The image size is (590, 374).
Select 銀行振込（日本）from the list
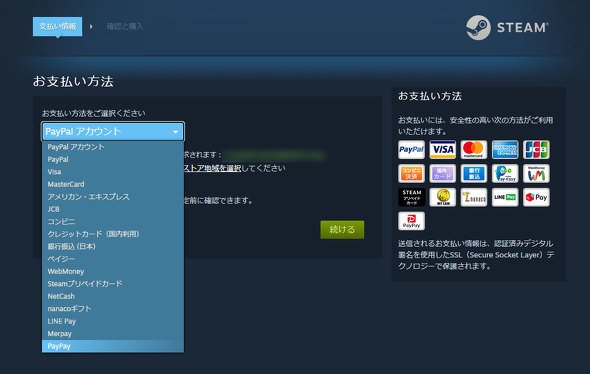point(113,246)
